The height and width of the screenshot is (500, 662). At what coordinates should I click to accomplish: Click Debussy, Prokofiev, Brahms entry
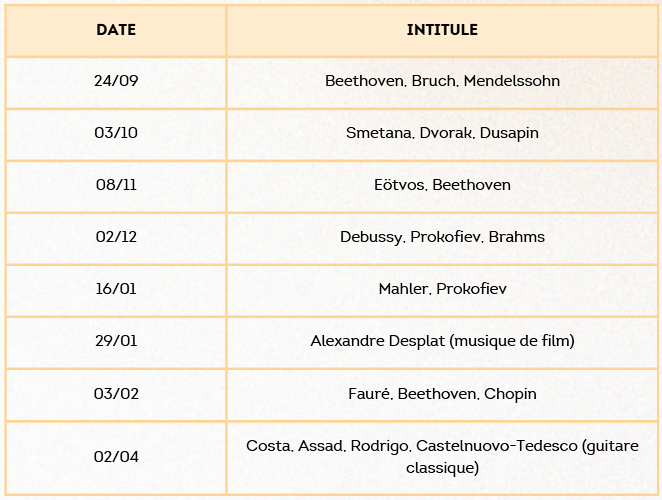click(442, 237)
